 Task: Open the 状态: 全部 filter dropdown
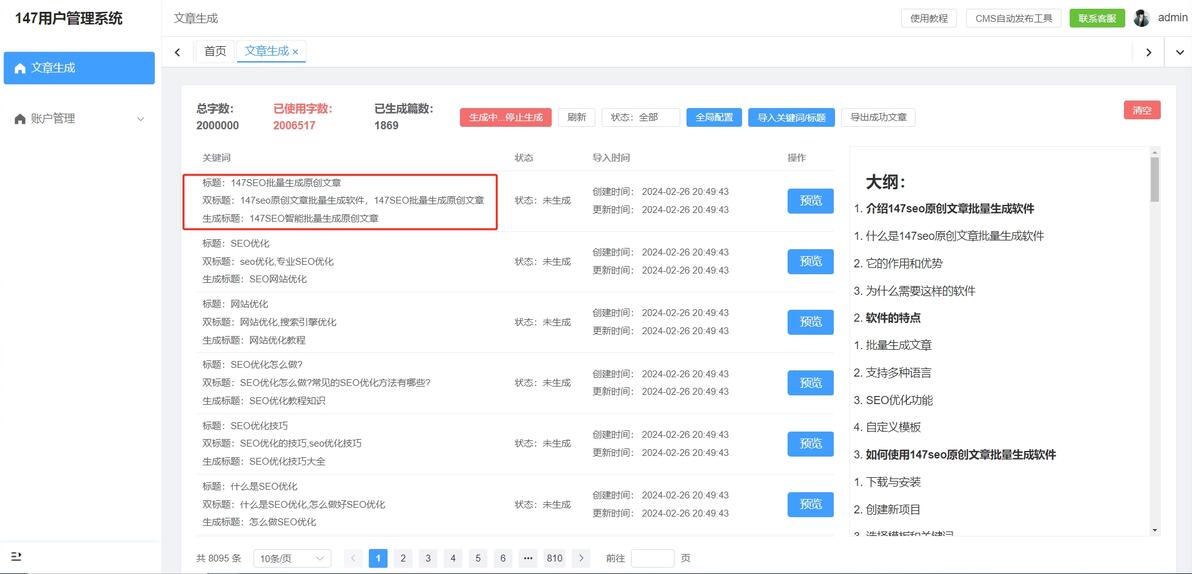point(641,117)
